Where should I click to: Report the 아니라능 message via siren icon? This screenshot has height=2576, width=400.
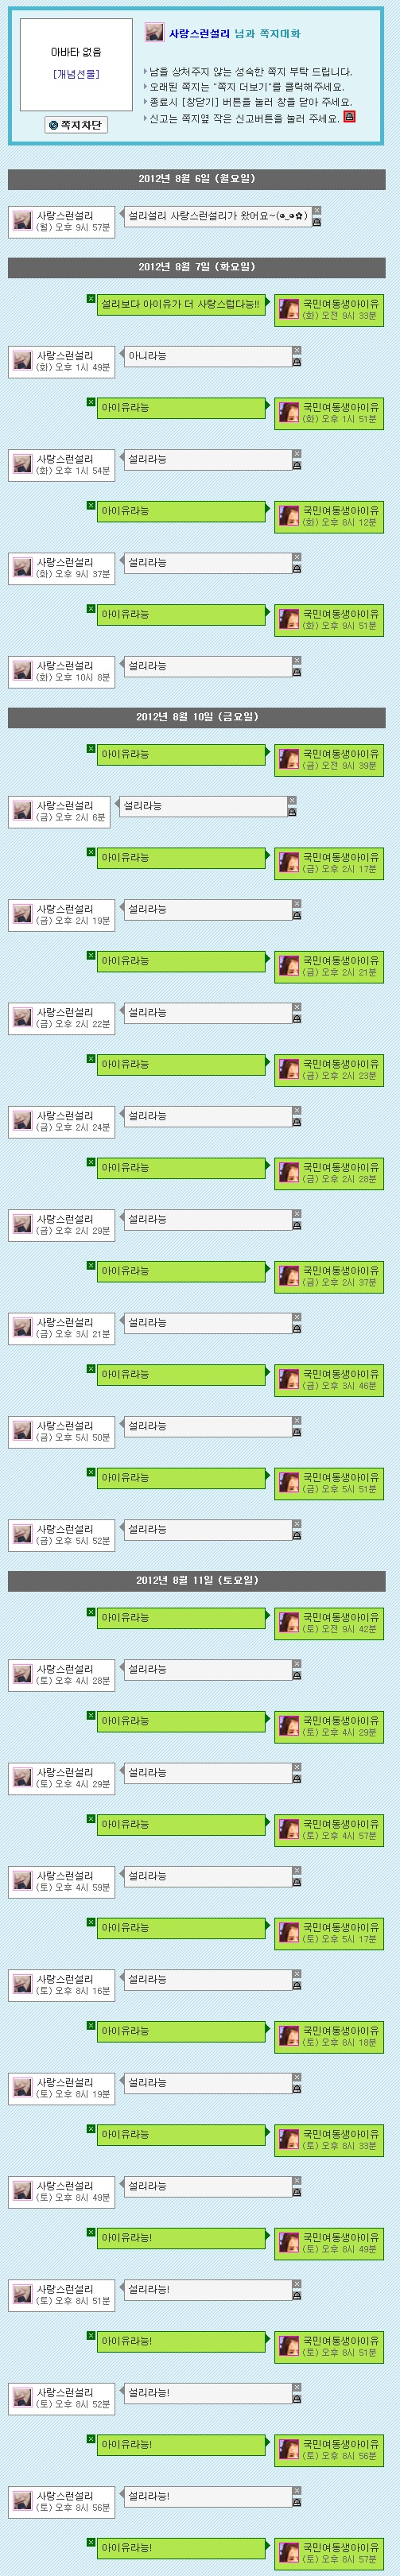pos(296,362)
